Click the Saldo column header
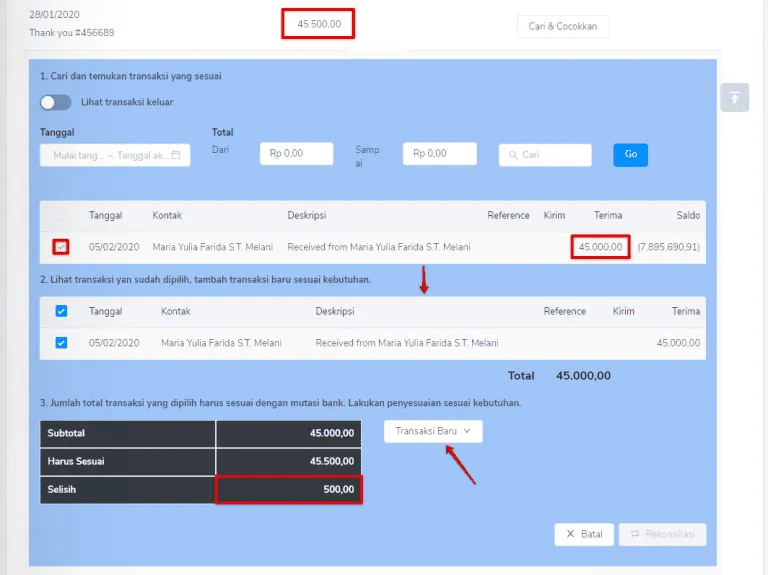The image size is (768, 575). (x=687, y=215)
